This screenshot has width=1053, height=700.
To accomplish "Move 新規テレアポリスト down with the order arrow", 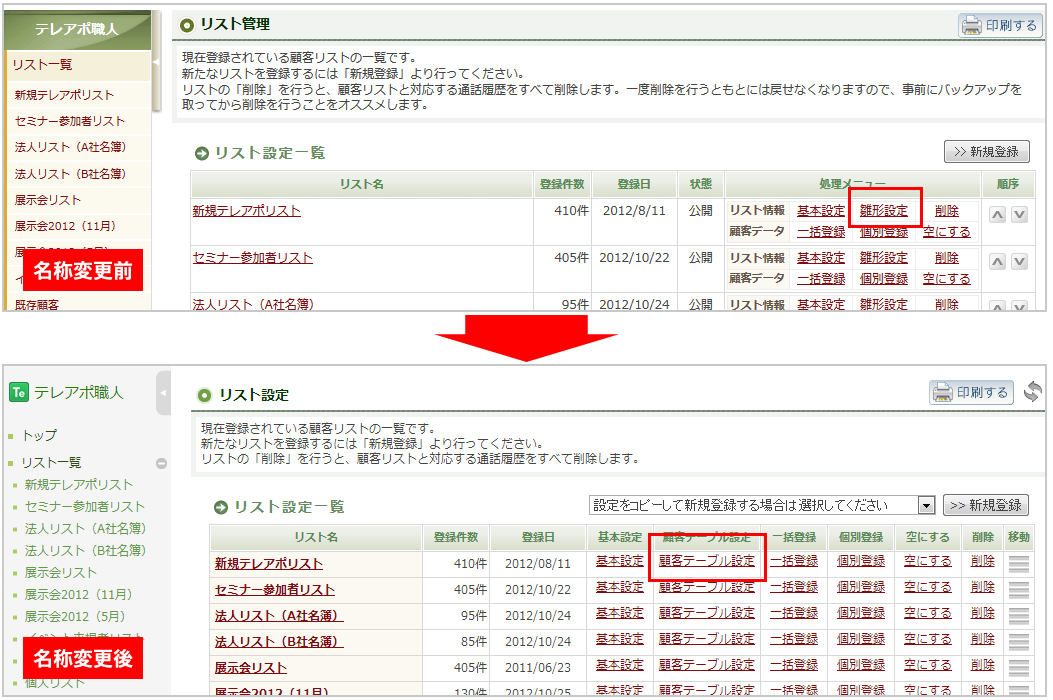I will coord(1019,215).
